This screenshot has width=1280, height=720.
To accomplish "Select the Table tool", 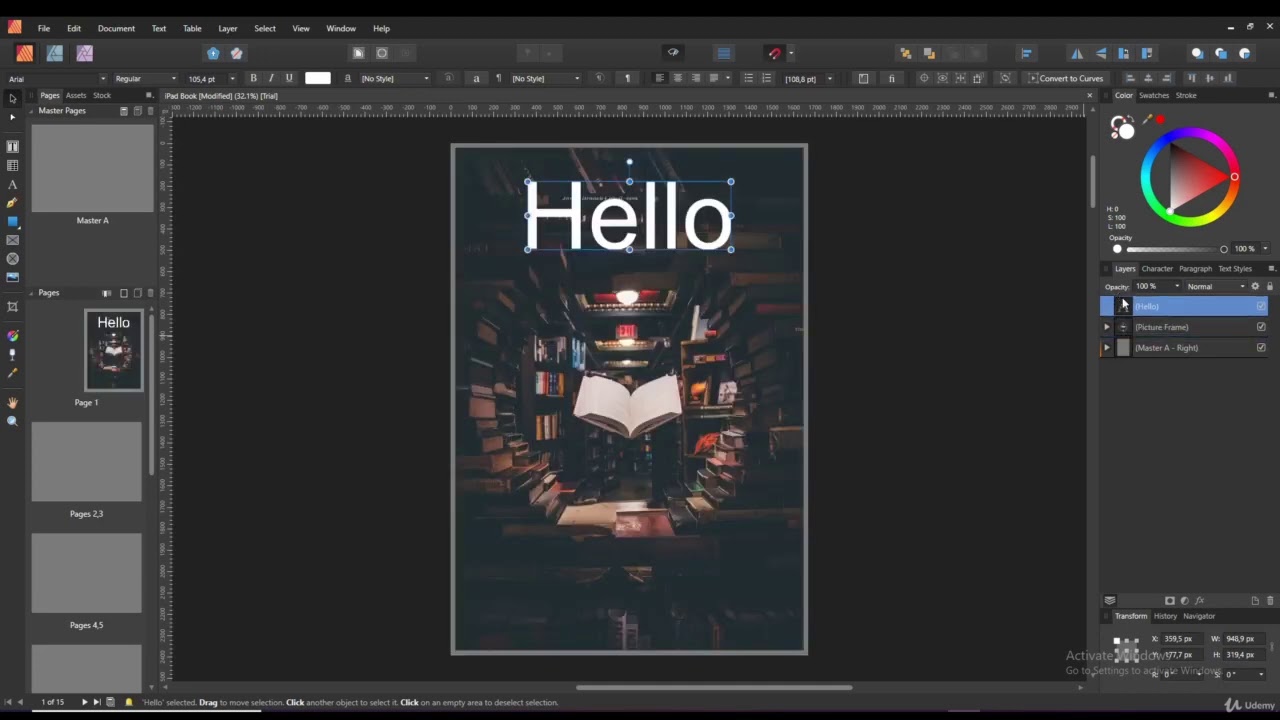I will 12,165.
